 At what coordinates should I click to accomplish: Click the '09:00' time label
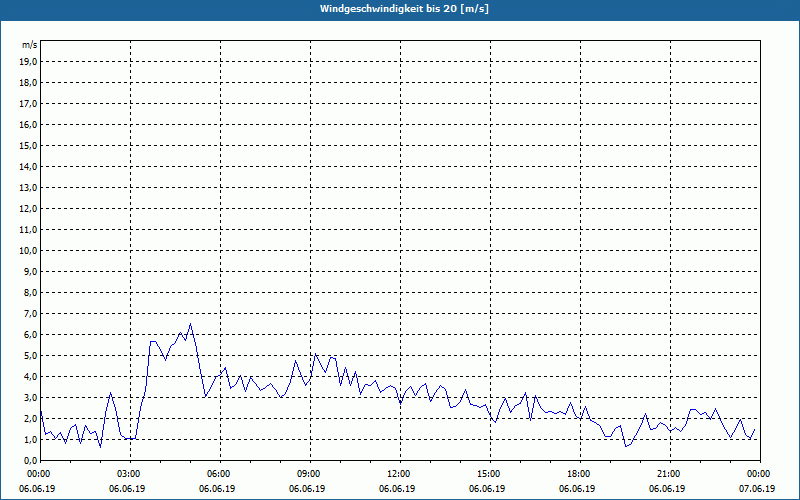310,474
